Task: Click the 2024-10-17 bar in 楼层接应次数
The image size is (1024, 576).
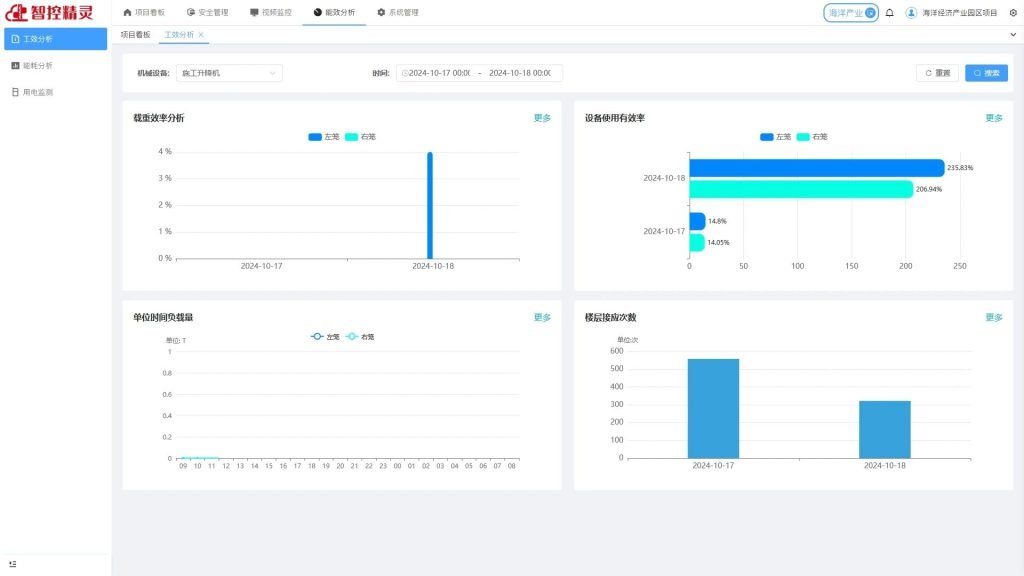Action: coord(713,408)
